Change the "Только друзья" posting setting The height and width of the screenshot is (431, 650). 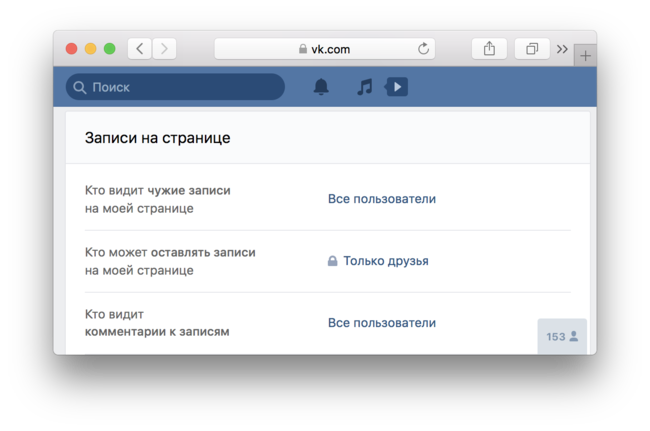(385, 261)
